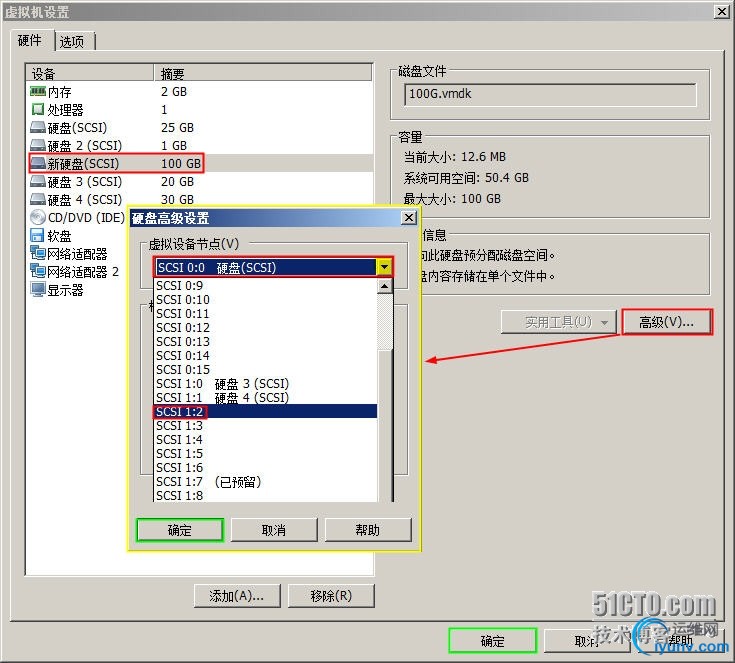This screenshot has width=735, height=663.
Task: Click the 硬盘 4 (SCSI) disk icon
Action: pos(38,199)
